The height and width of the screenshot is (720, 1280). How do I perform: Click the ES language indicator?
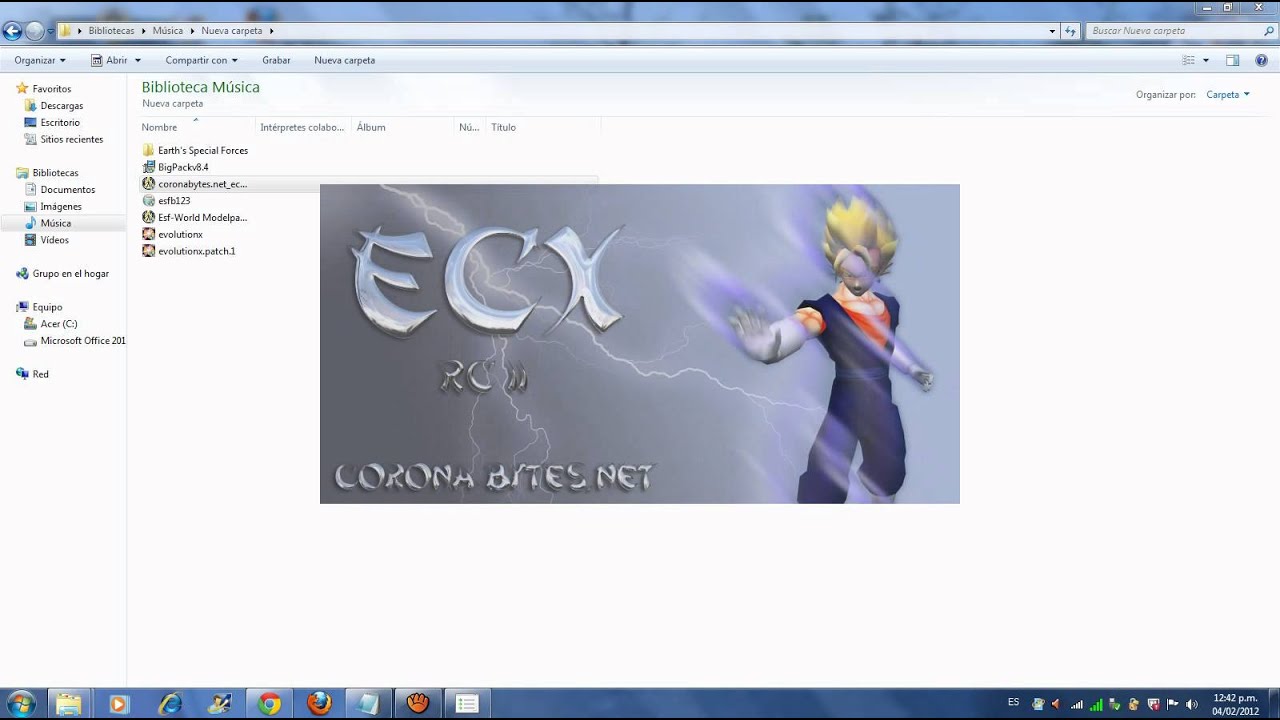click(1014, 702)
